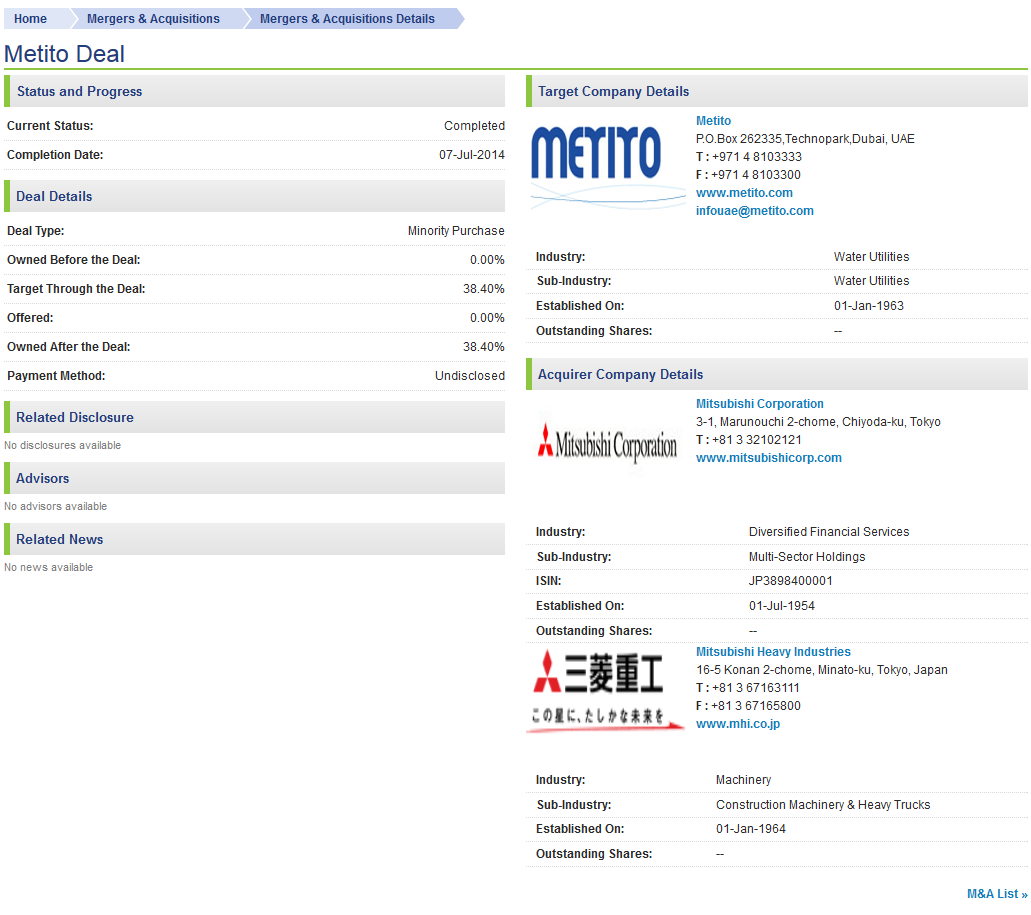Screen dimensions: 1031x915
Task: Click the Mitsubishi Corporation logo image
Action: (x=607, y=443)
